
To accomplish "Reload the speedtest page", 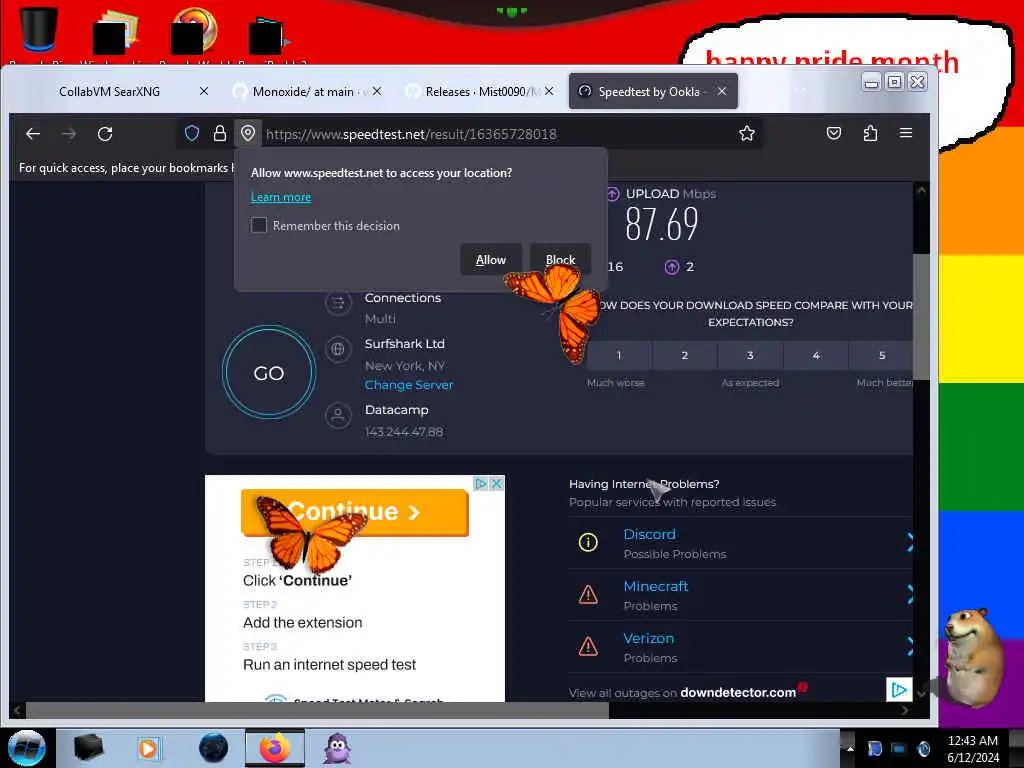I will tap(105, 134).
